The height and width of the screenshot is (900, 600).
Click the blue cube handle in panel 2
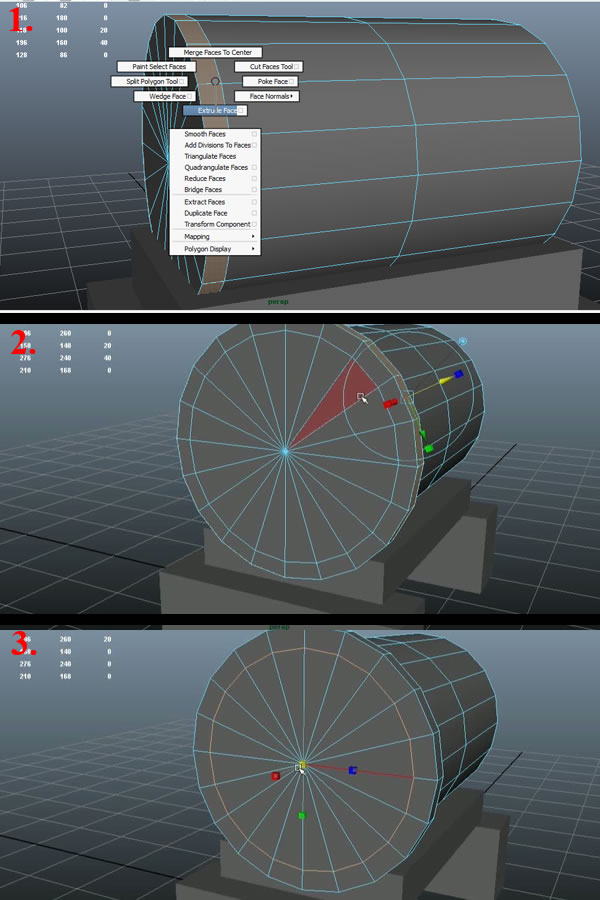458,374
